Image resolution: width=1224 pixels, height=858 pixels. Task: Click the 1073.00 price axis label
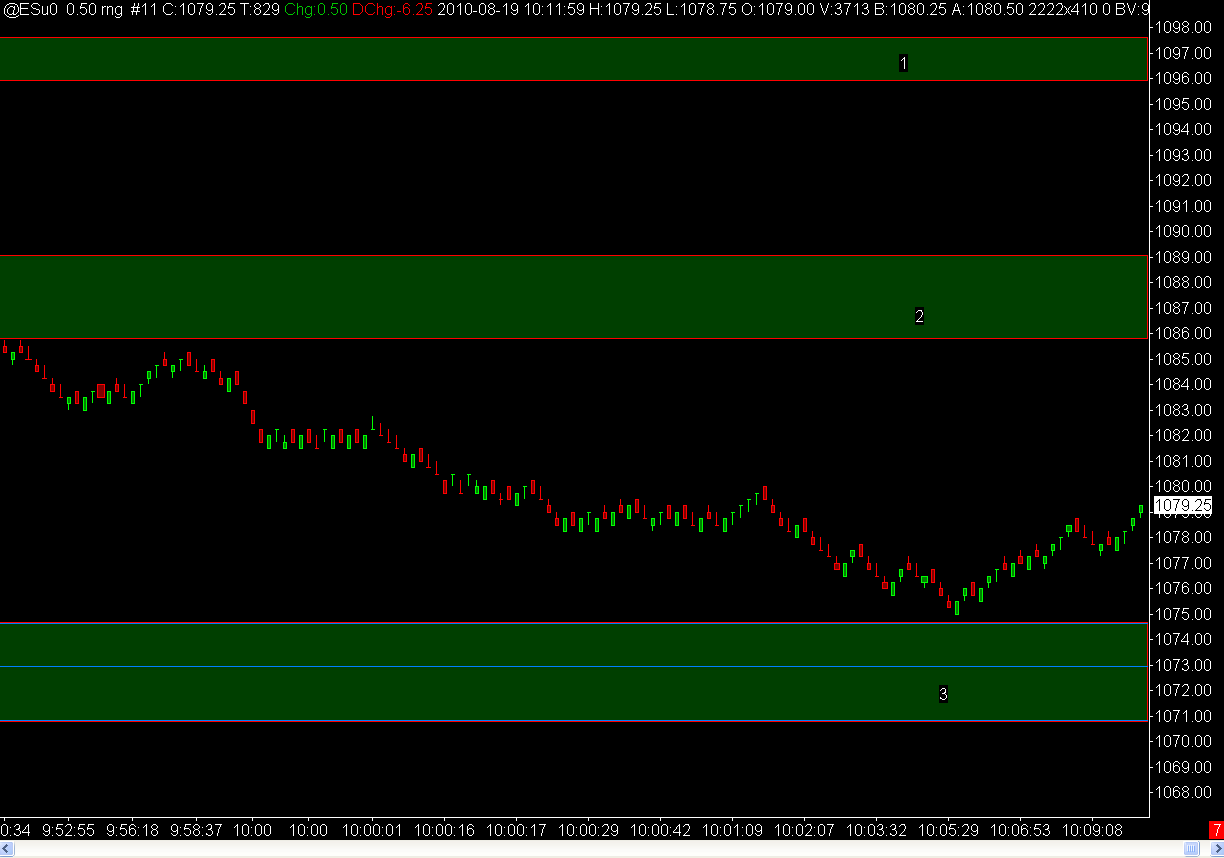[x=1183, y=665]
